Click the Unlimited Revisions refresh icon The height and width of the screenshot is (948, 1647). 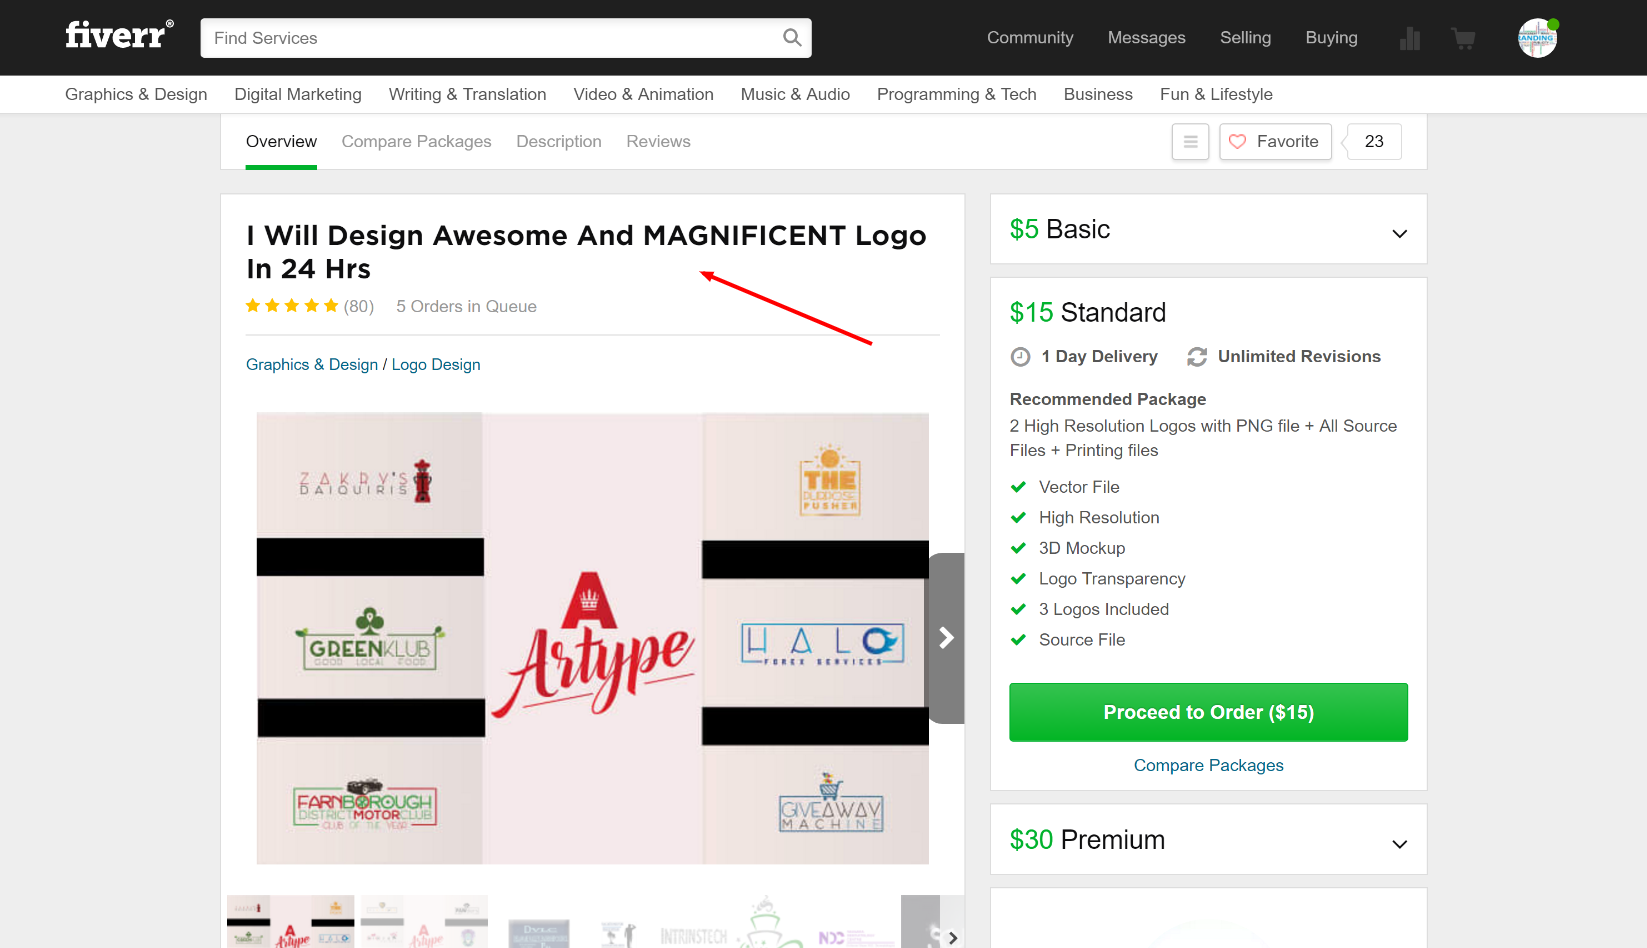coord(1197,357)
